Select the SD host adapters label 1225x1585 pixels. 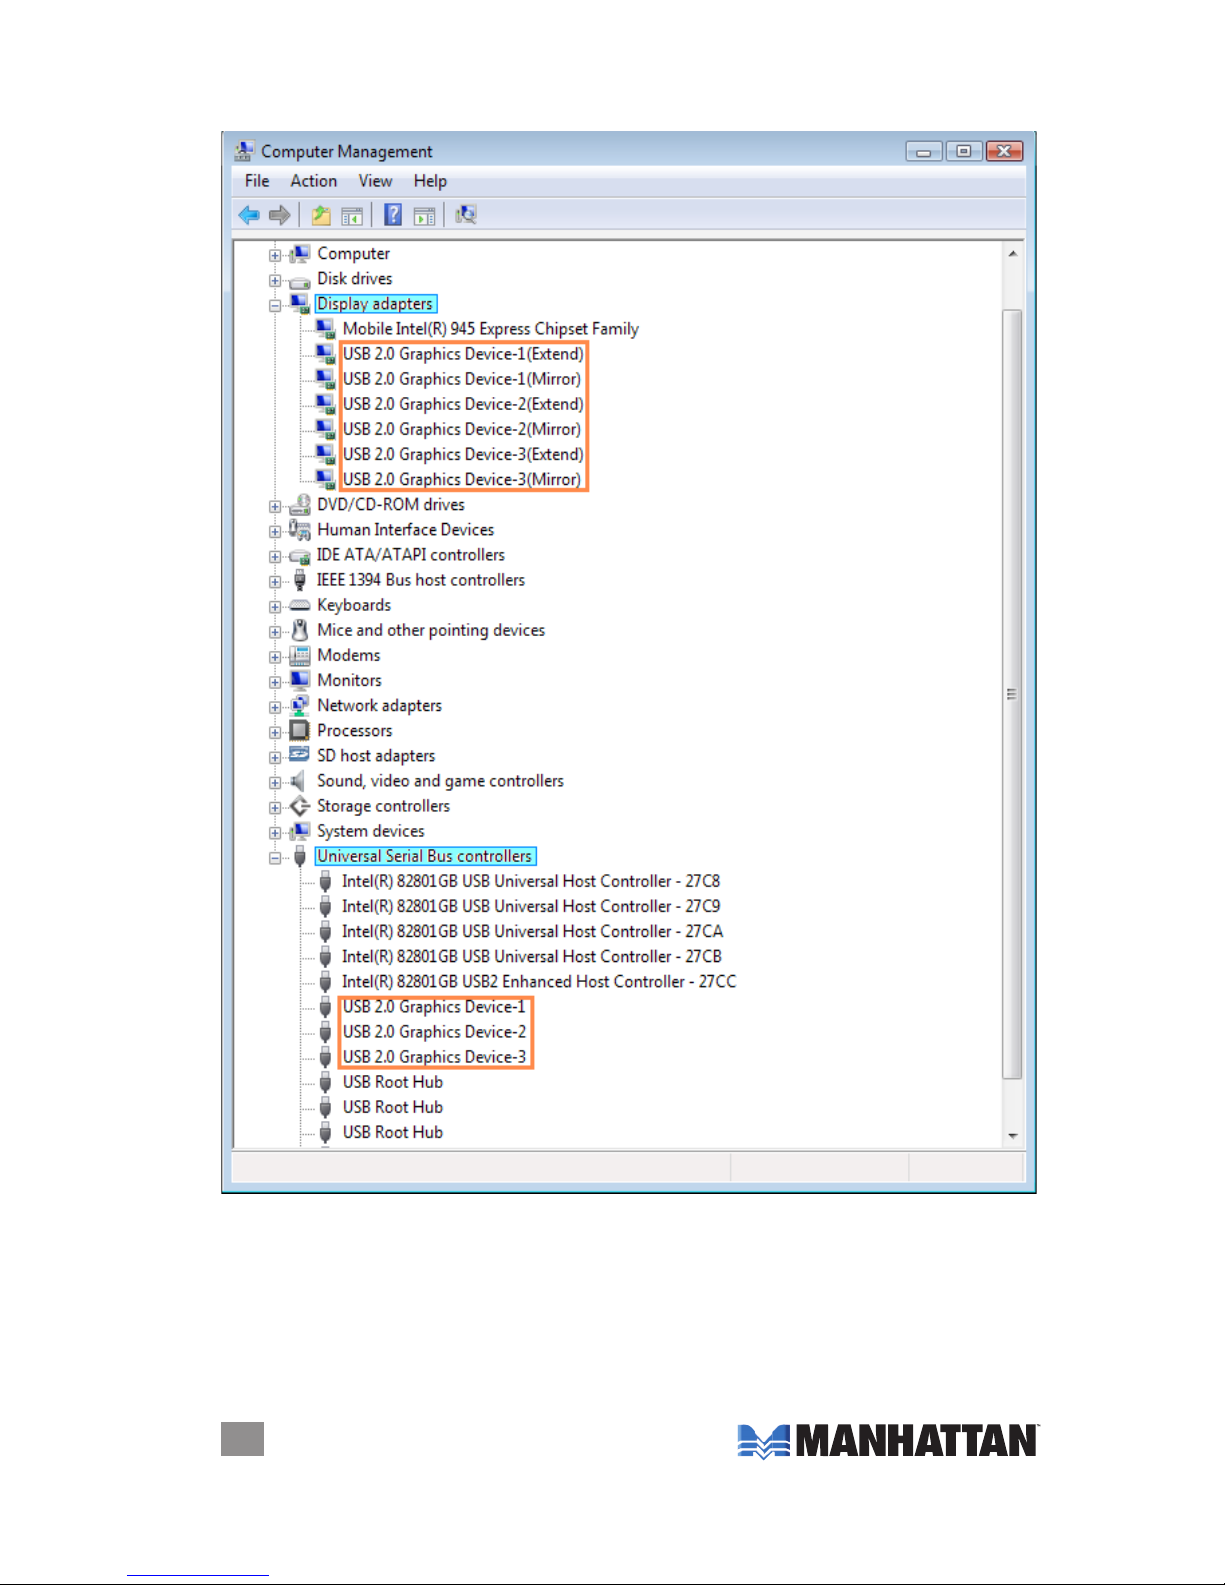pyautogui.click(x=376, y=756)
